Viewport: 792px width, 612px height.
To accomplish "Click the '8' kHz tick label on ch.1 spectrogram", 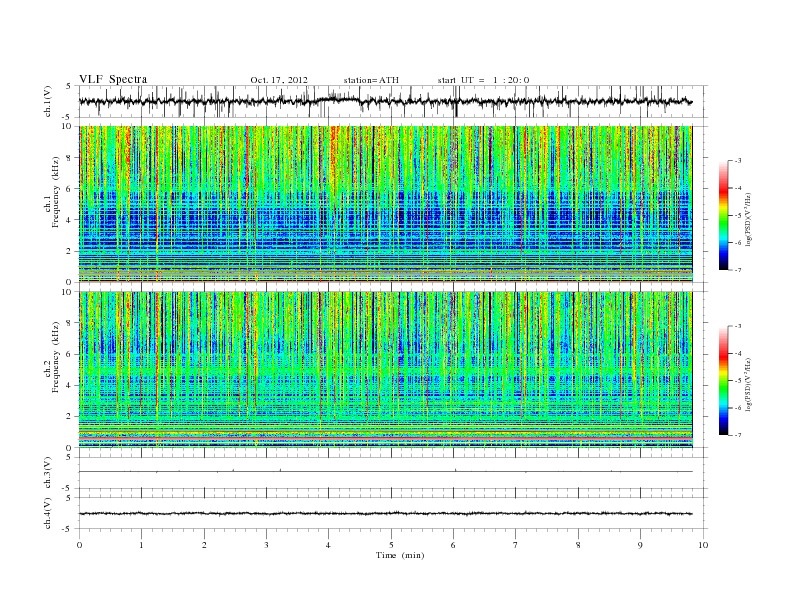I will click(70, 158).
